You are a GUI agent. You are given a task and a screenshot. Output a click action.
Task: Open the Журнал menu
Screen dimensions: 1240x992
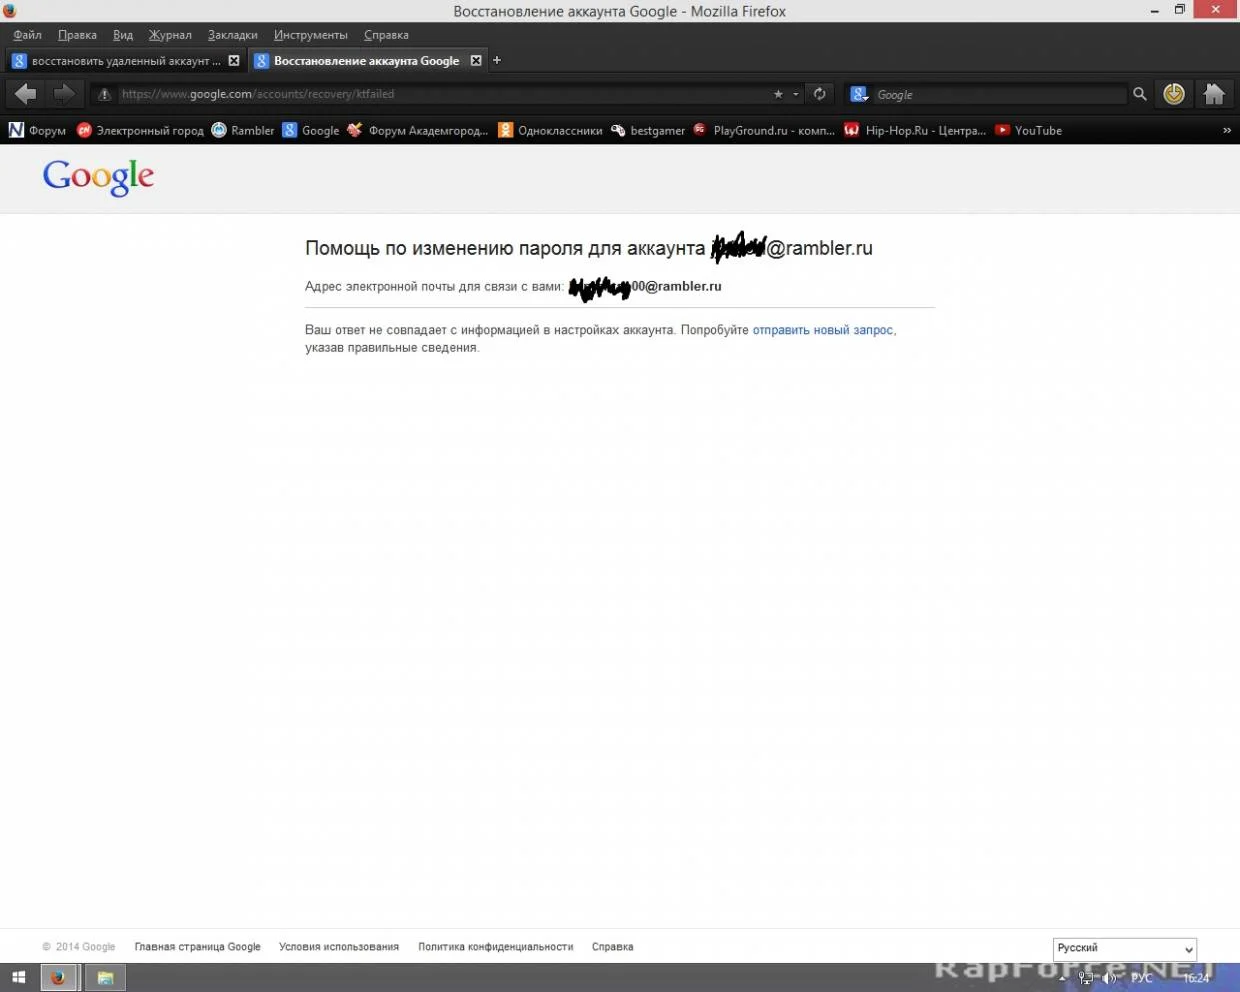click(x=170, y=35)
